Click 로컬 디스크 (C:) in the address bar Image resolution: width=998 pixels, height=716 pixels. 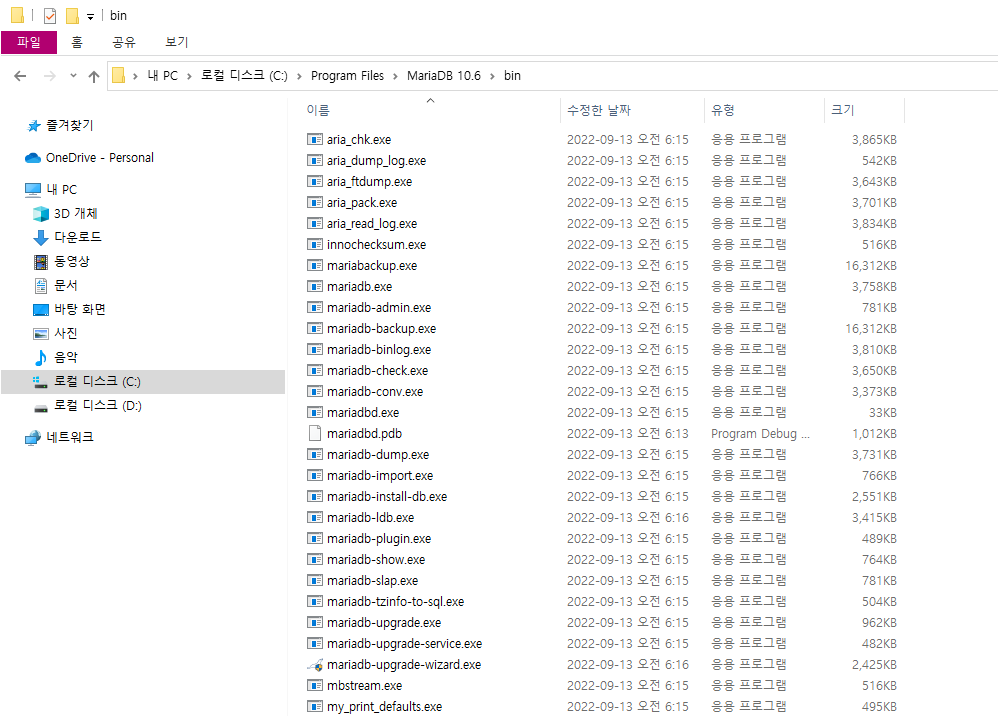coord(244,76)
